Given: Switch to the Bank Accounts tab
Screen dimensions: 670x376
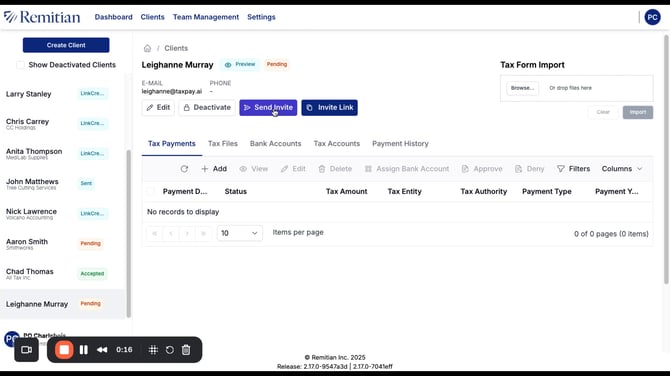Looking at the screenshot, I should tap(276, 144).
